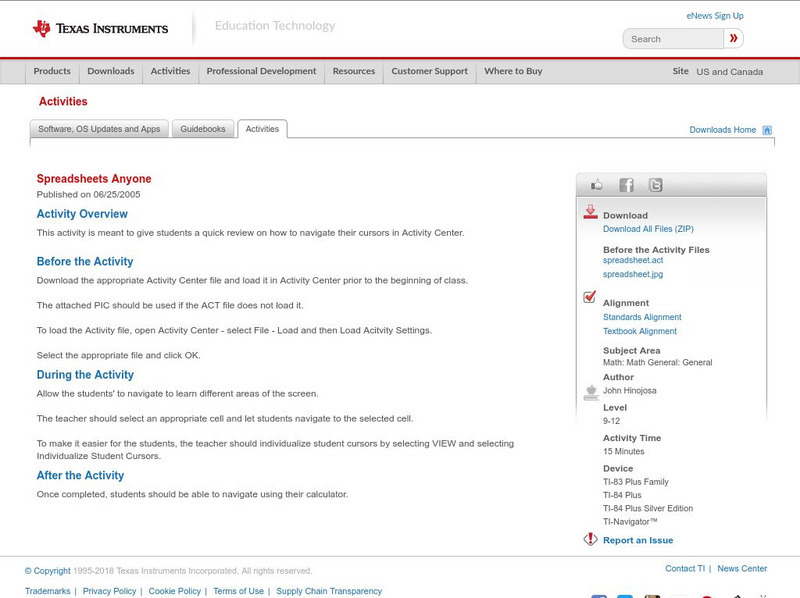Viewport: 800px width, 598px height.
Task: Visit the News Center link
Action: [742, 568]
